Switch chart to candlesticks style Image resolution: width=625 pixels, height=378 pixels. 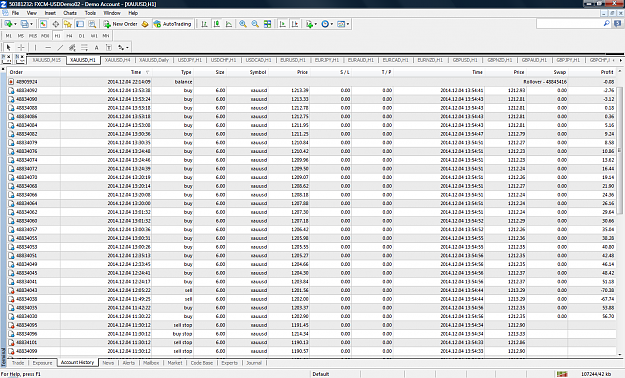click(217, 24)
